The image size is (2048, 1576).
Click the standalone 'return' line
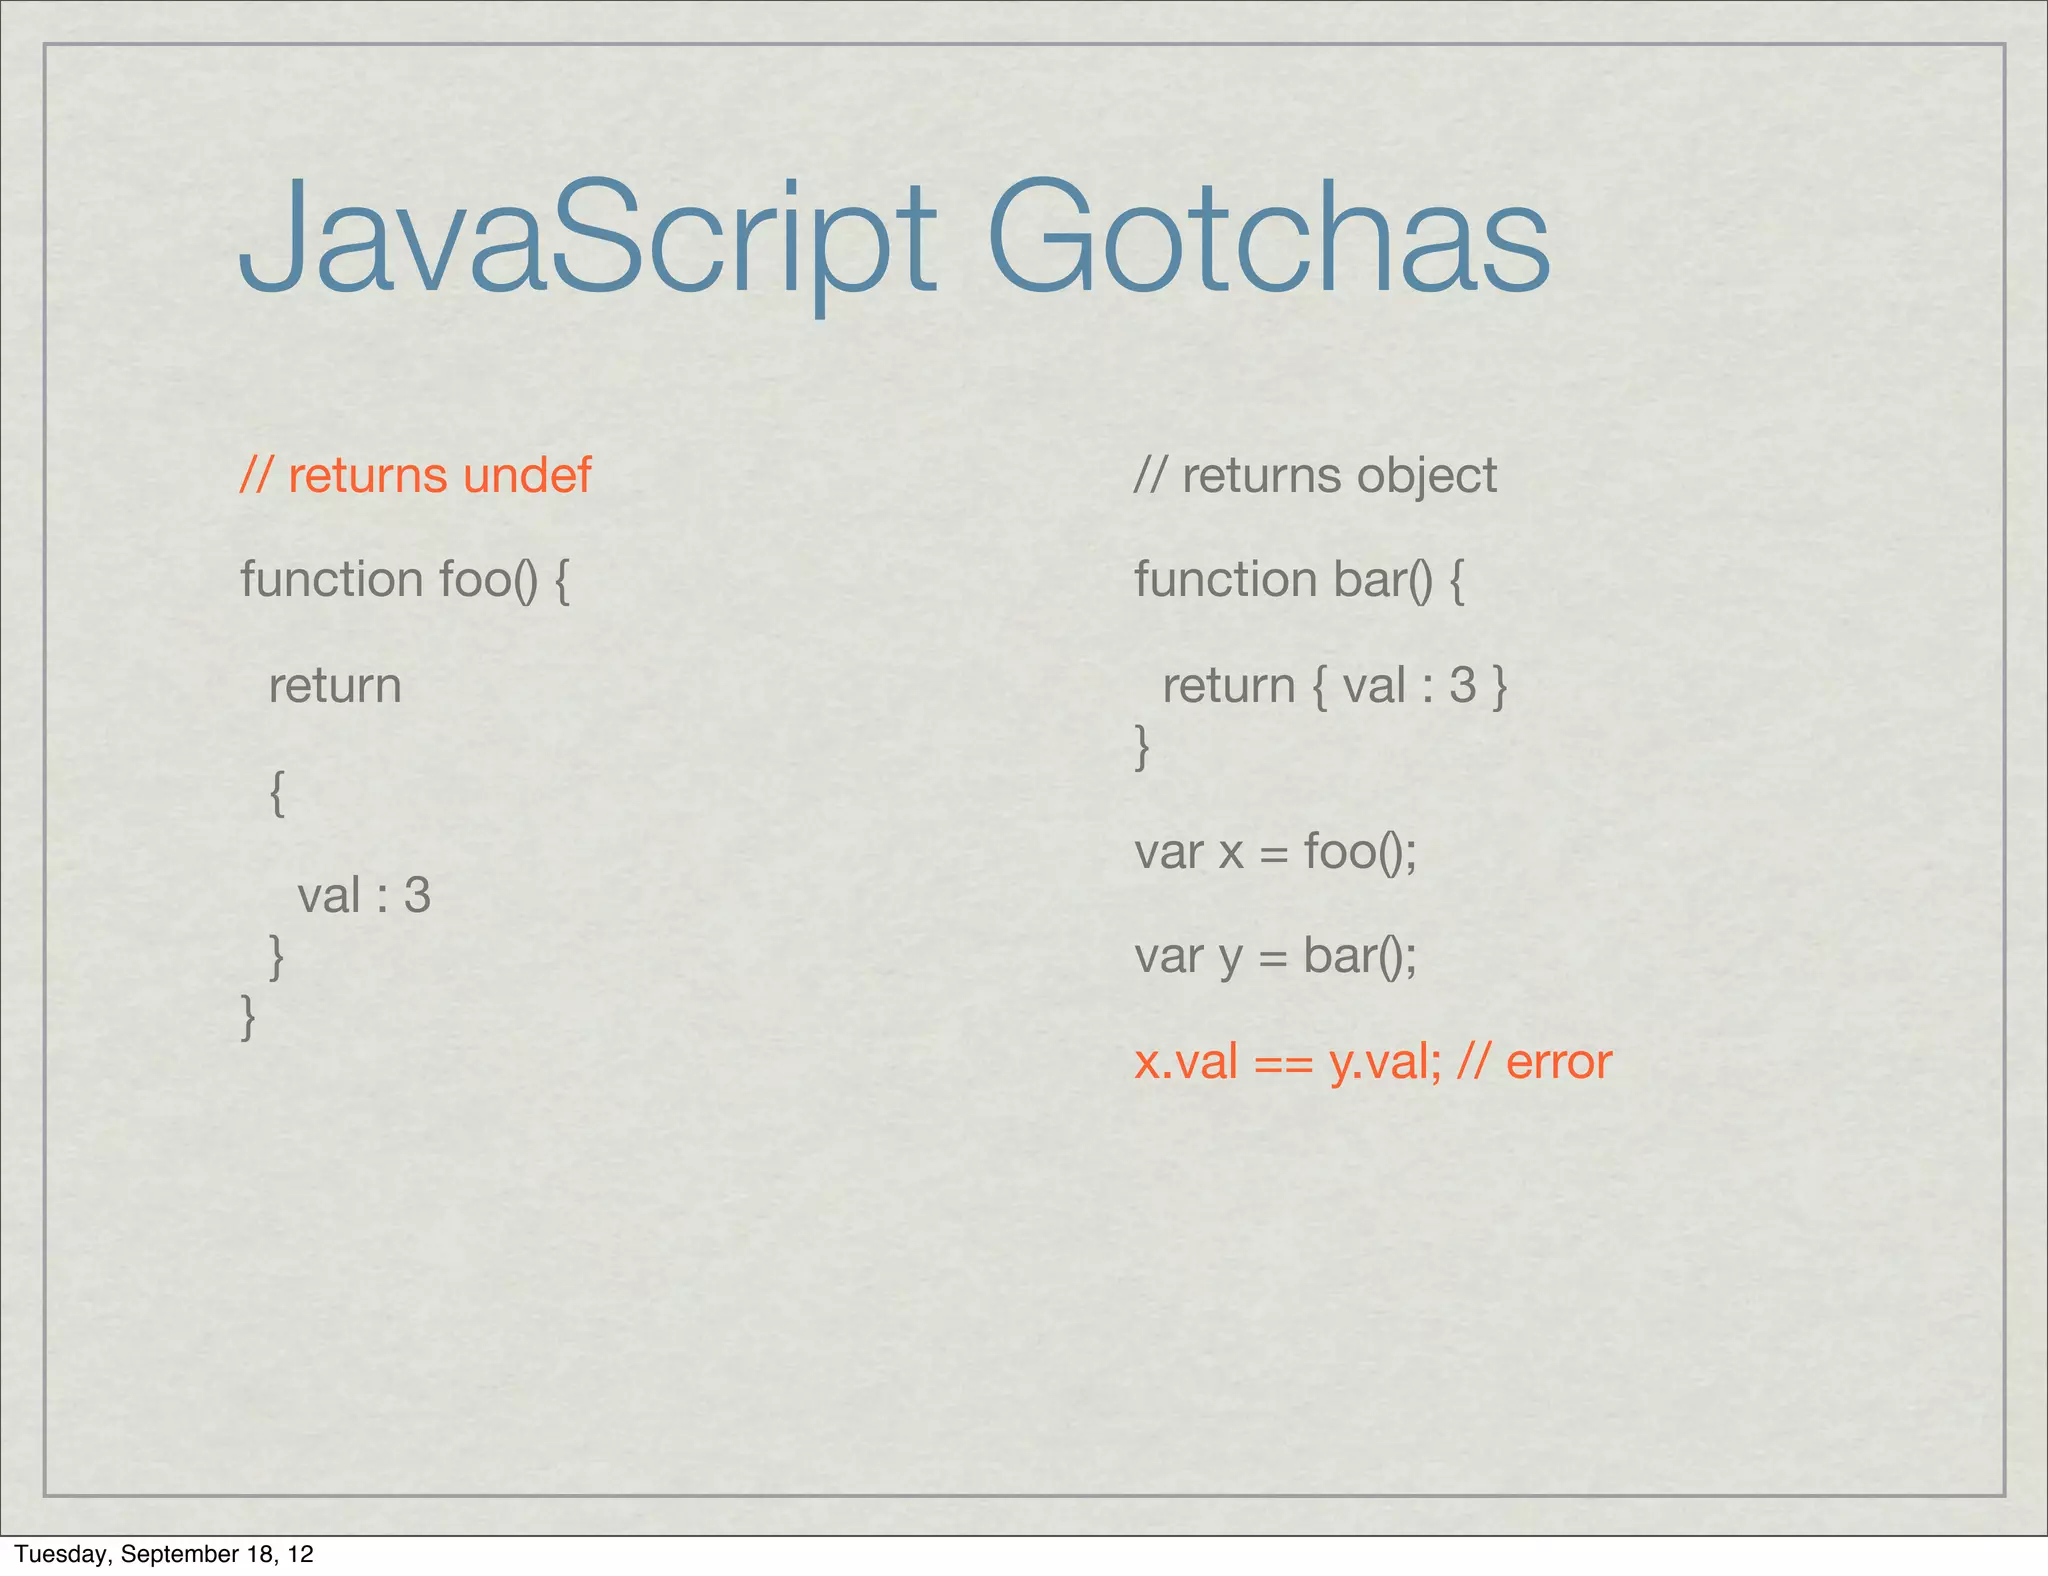335,686
